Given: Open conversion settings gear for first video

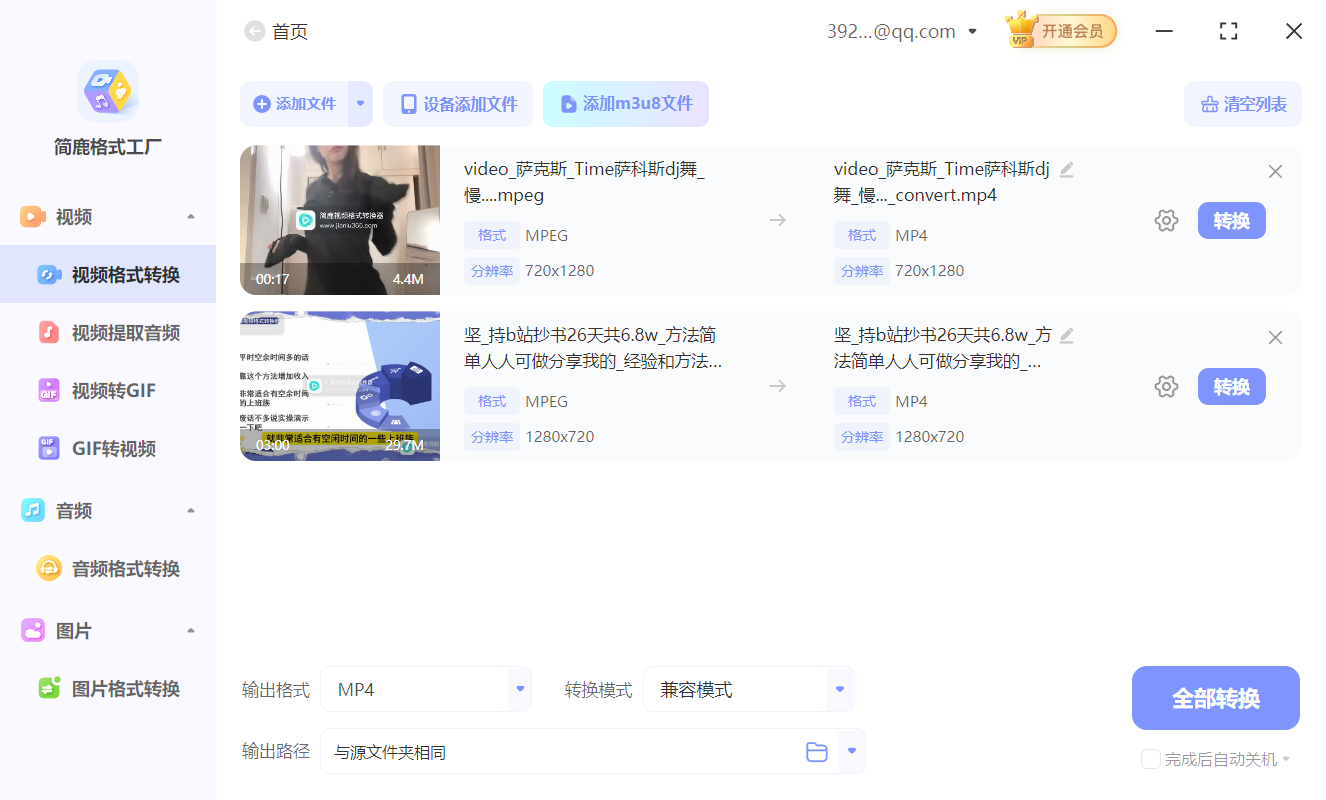Looking at the screenshot, I should (x=1166, y=220).
